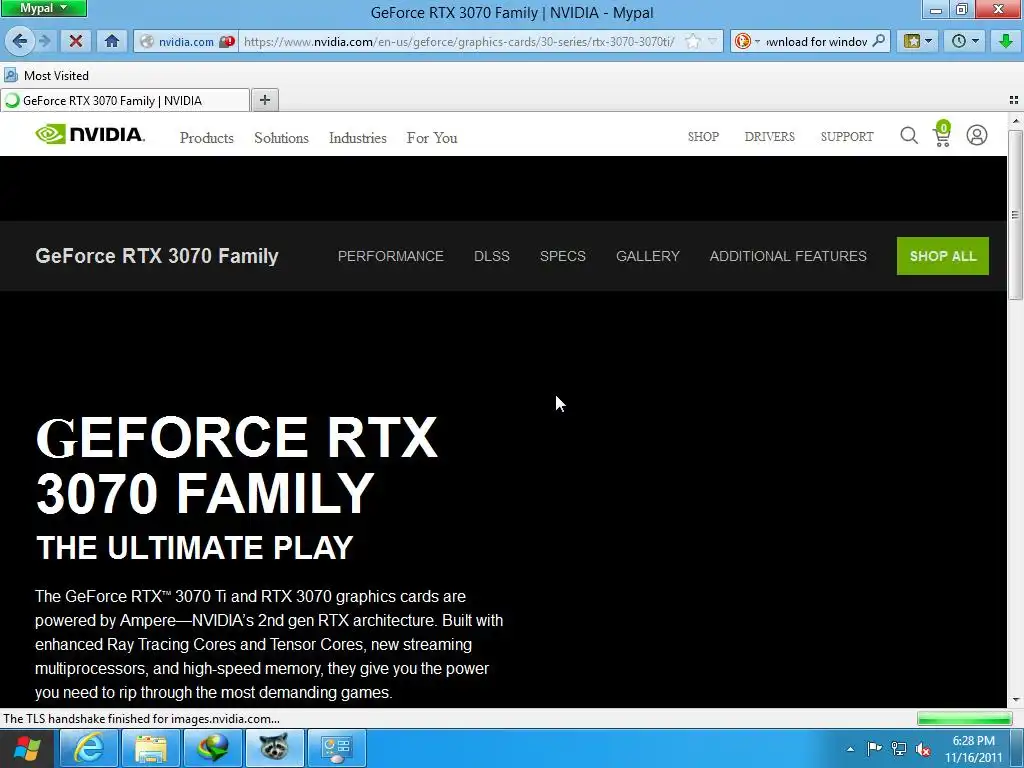Open Internet Download Manager taskbar icon
The image size is (1024, 768).
point(212,748)
